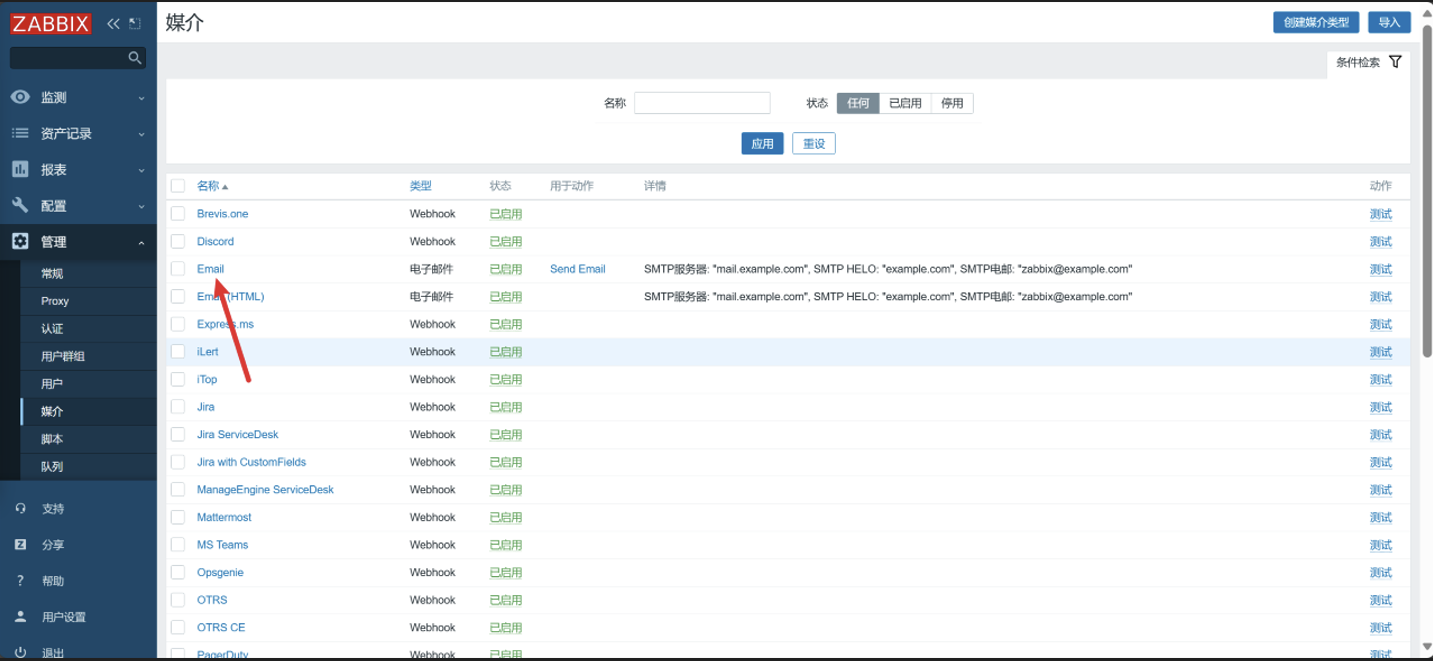Viewport: 1433px width, 661px height.
Task: Select the 已启用 status filter option
Action: [x=905, y=103]
